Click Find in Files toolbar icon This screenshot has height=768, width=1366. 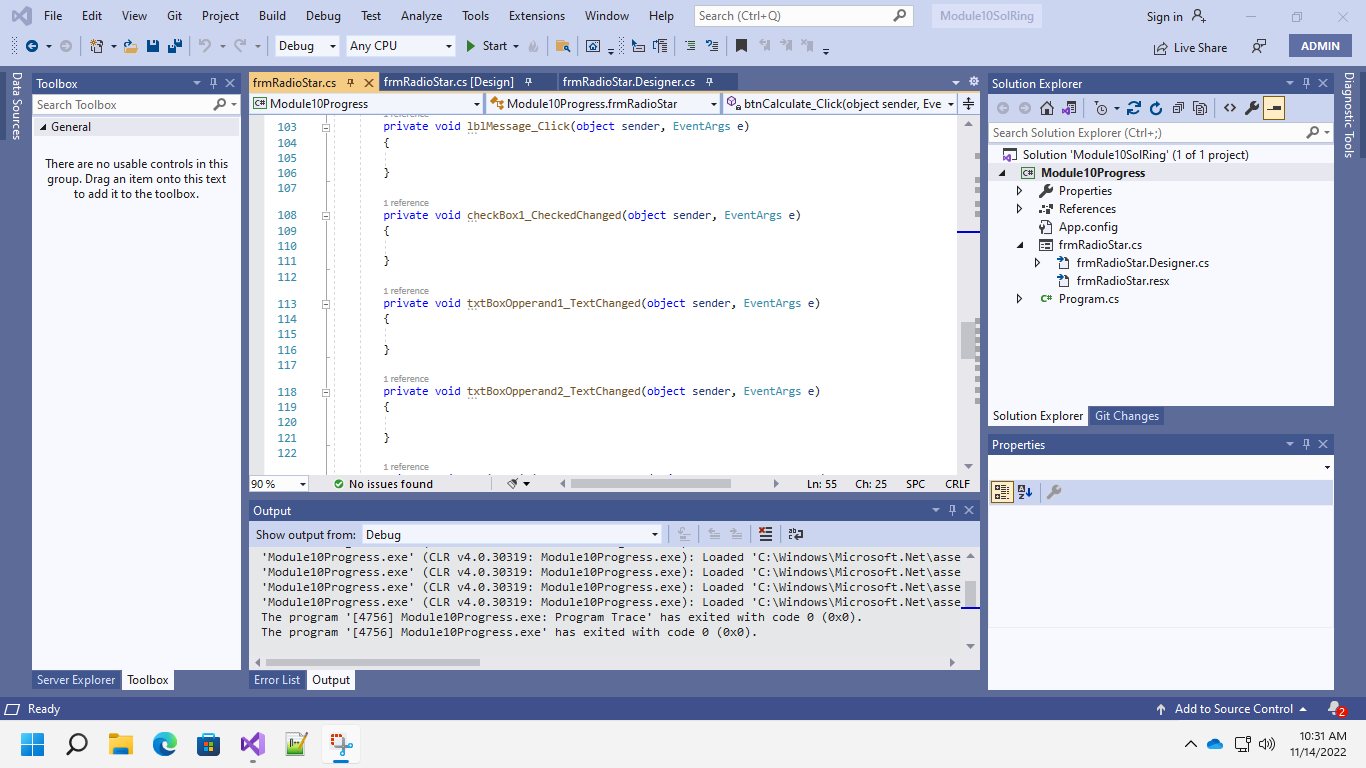[563, 46]
